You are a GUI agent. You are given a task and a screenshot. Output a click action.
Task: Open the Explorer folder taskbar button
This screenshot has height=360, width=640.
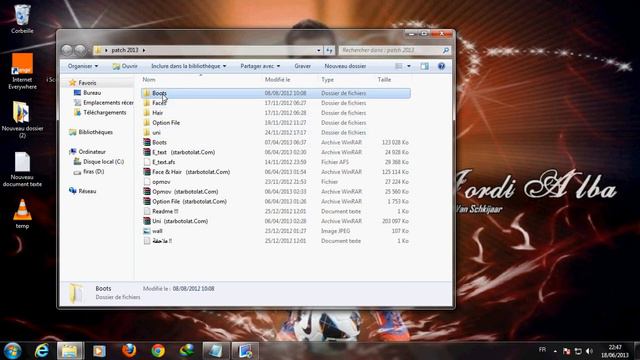pos(70,351)
